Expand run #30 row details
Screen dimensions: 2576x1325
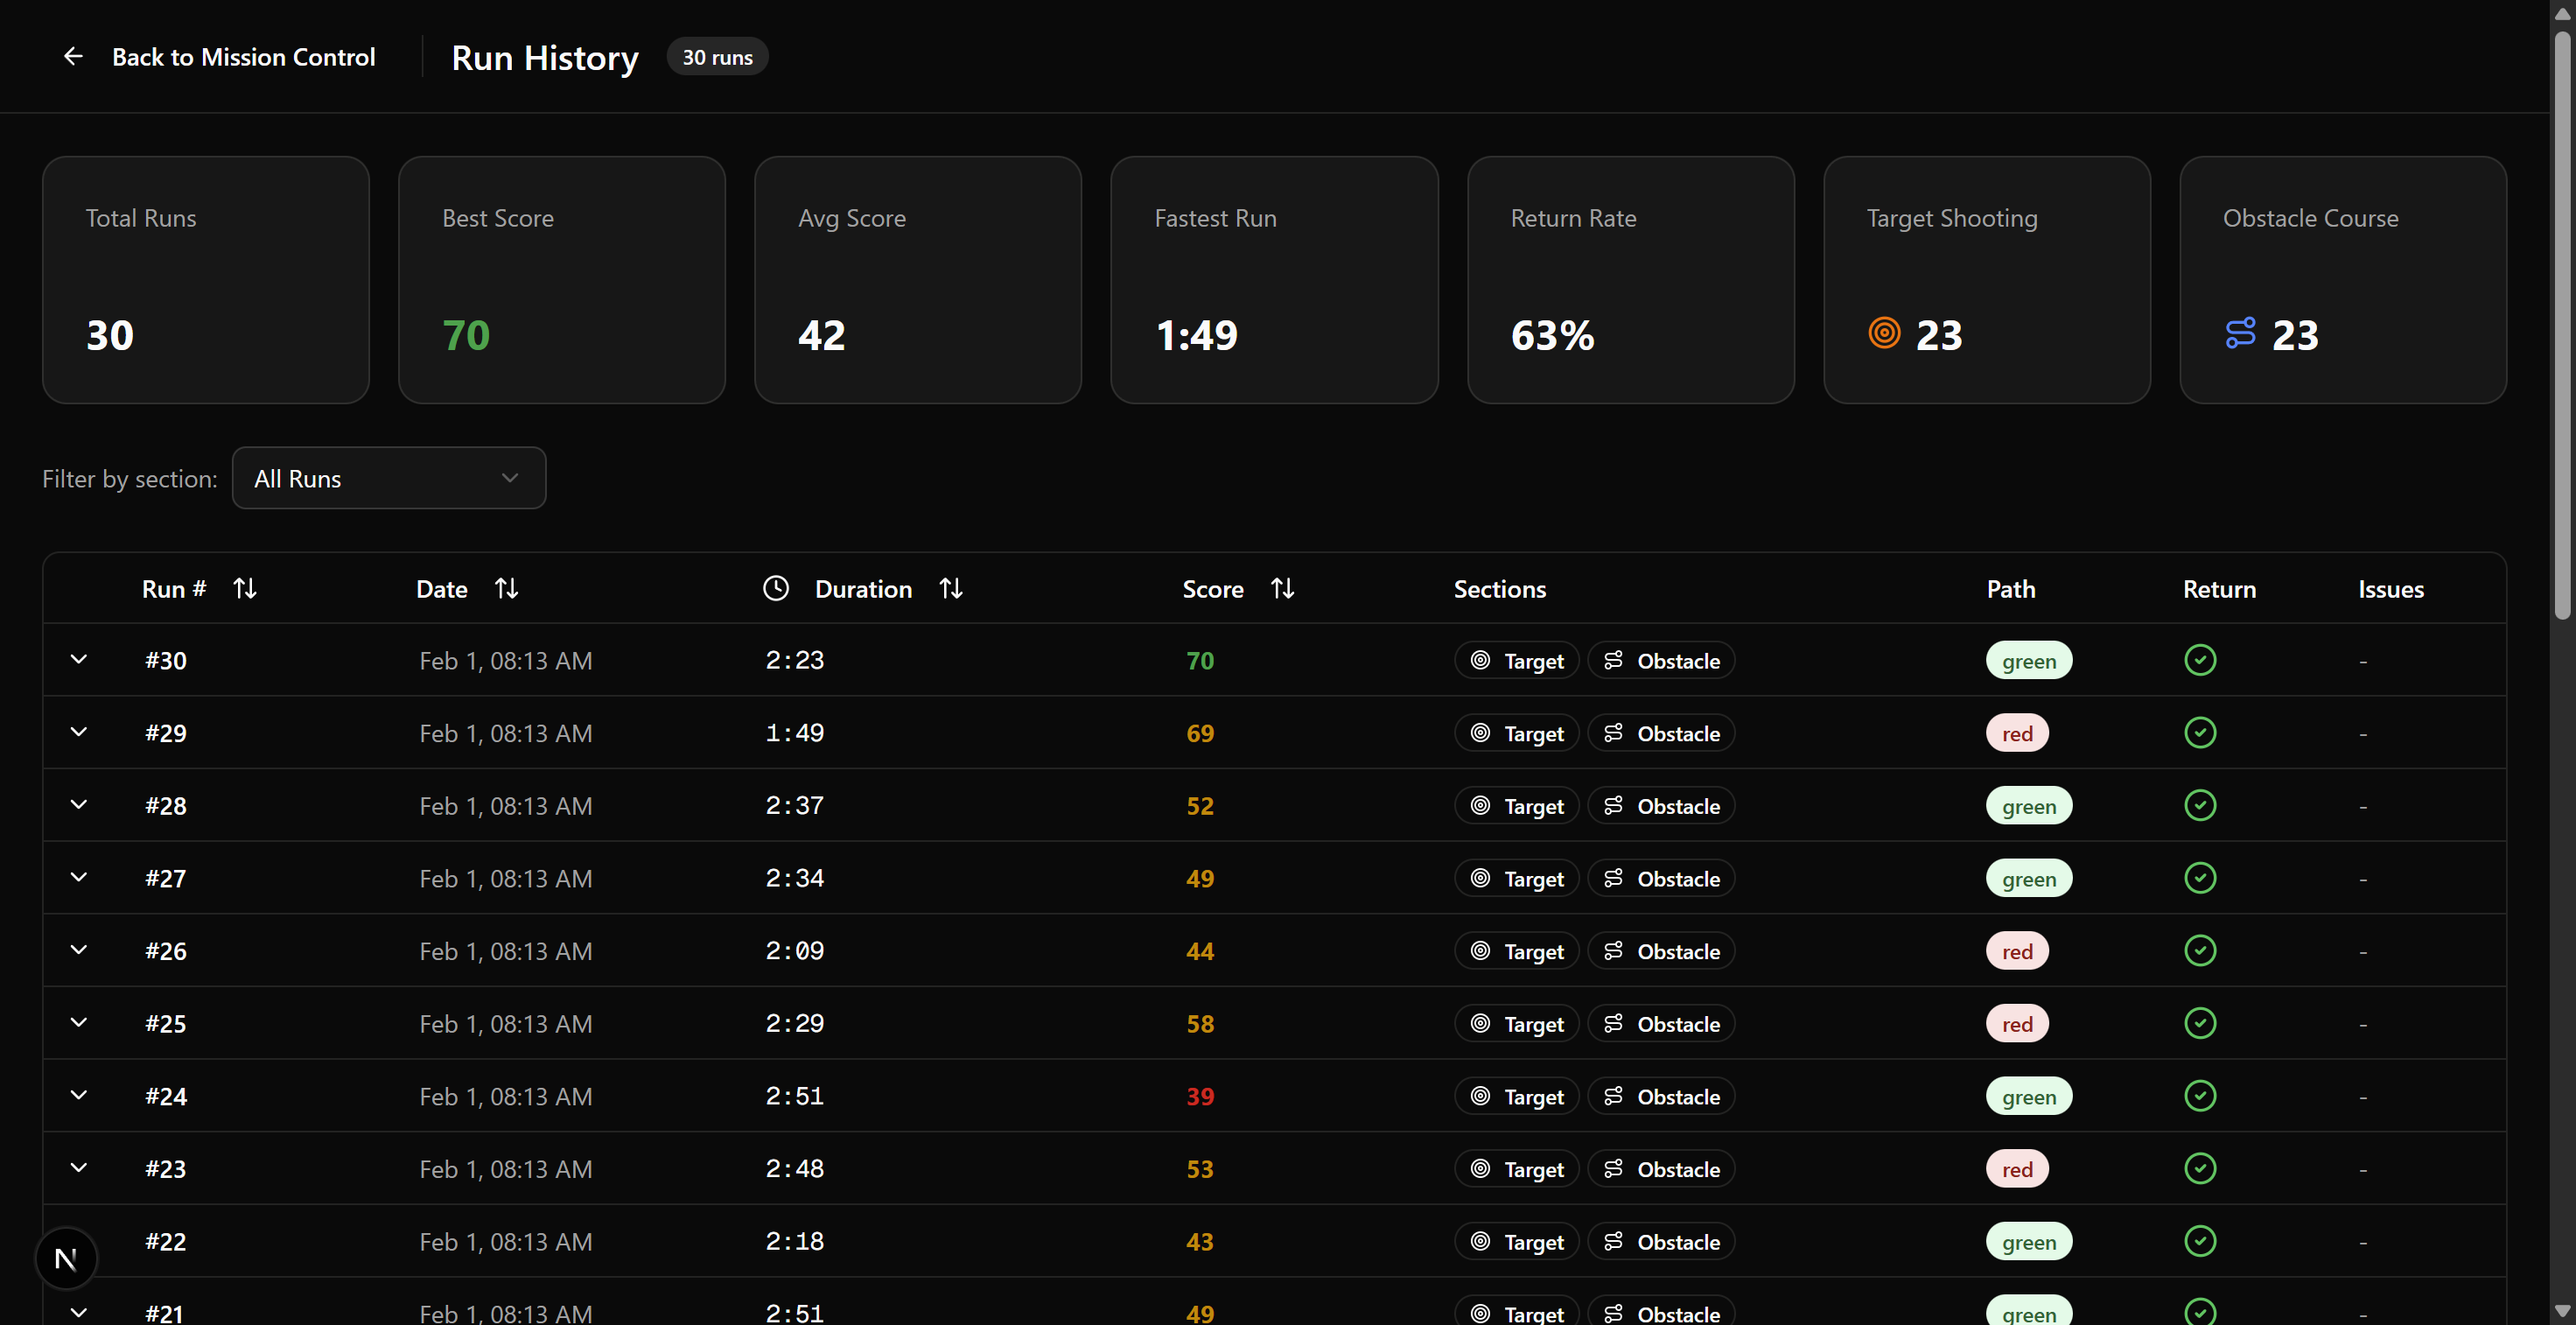point(79,660)
